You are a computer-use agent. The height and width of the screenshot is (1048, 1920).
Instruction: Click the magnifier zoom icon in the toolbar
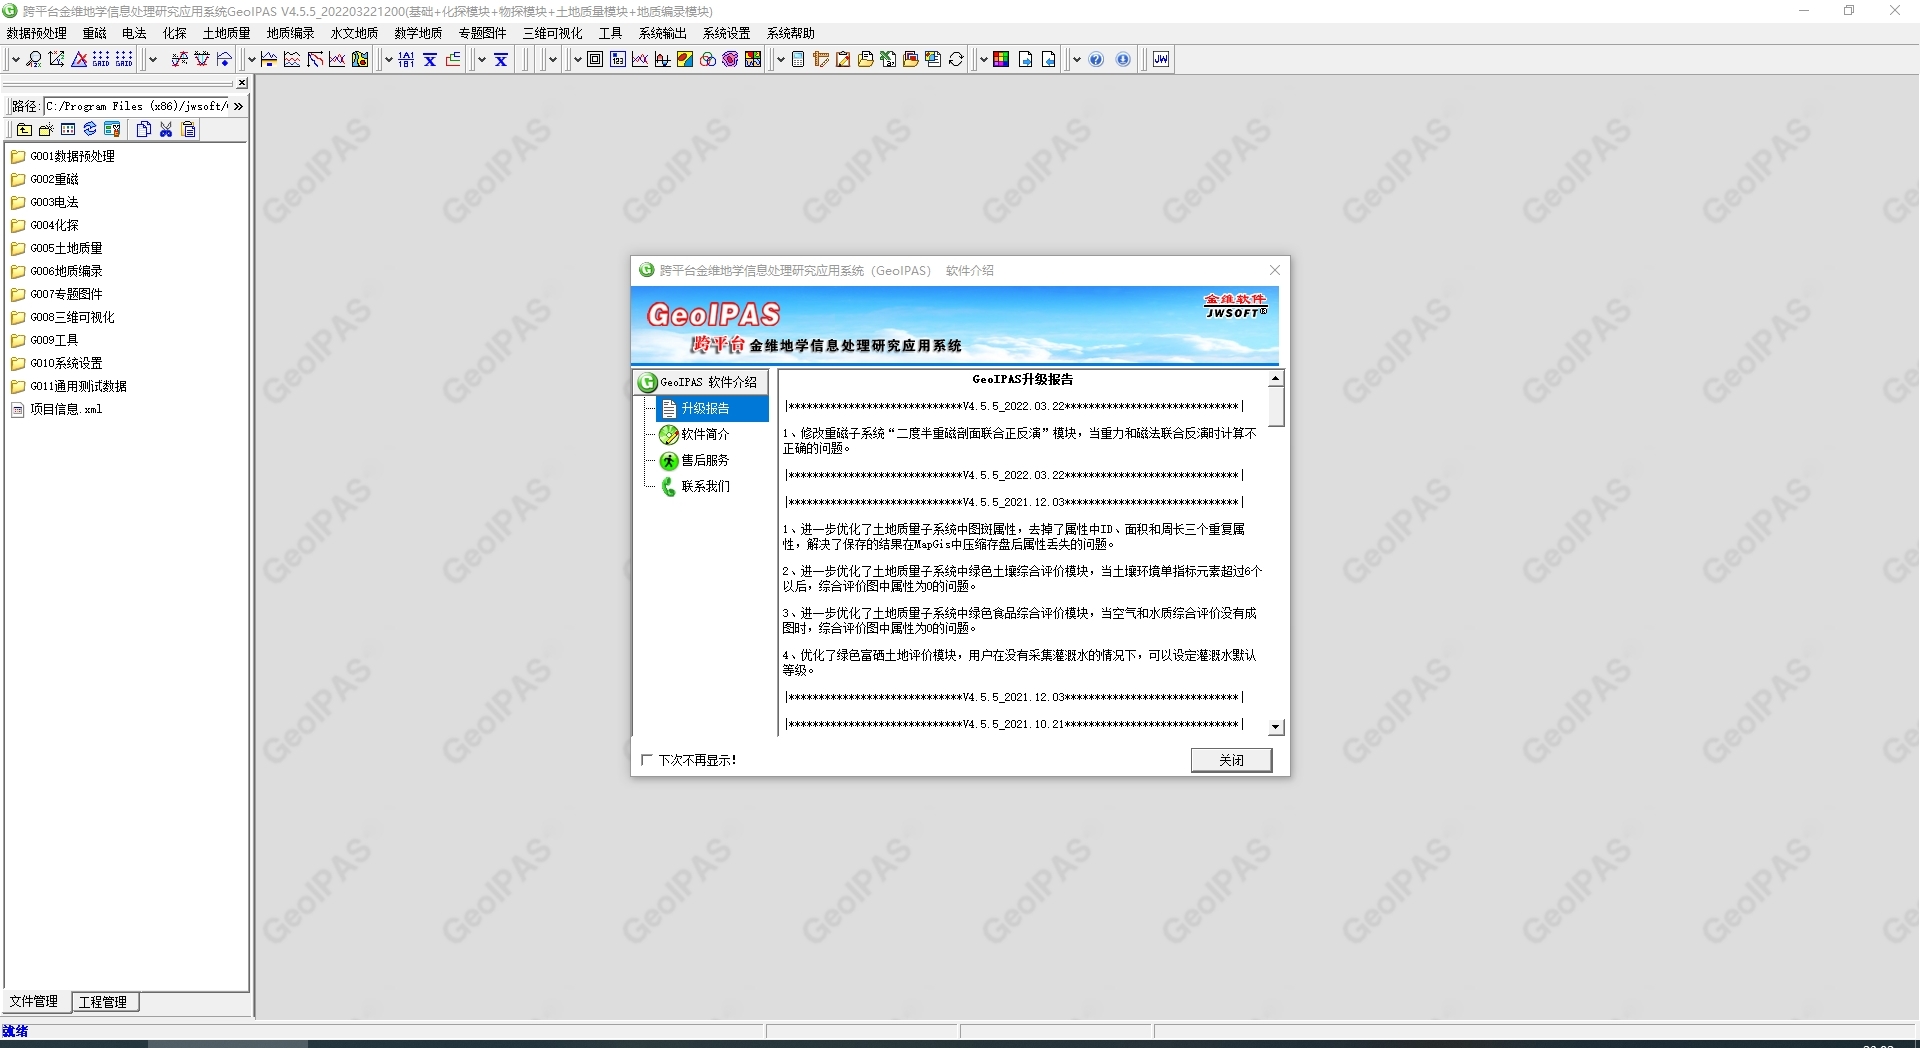pos(34,60)
